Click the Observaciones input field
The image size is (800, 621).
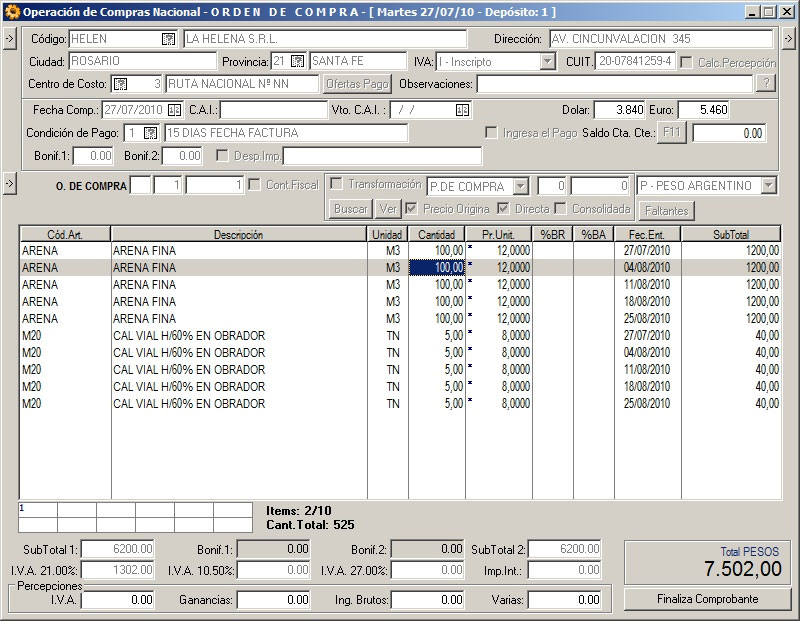pyautogui.click(x=614, y=84)
